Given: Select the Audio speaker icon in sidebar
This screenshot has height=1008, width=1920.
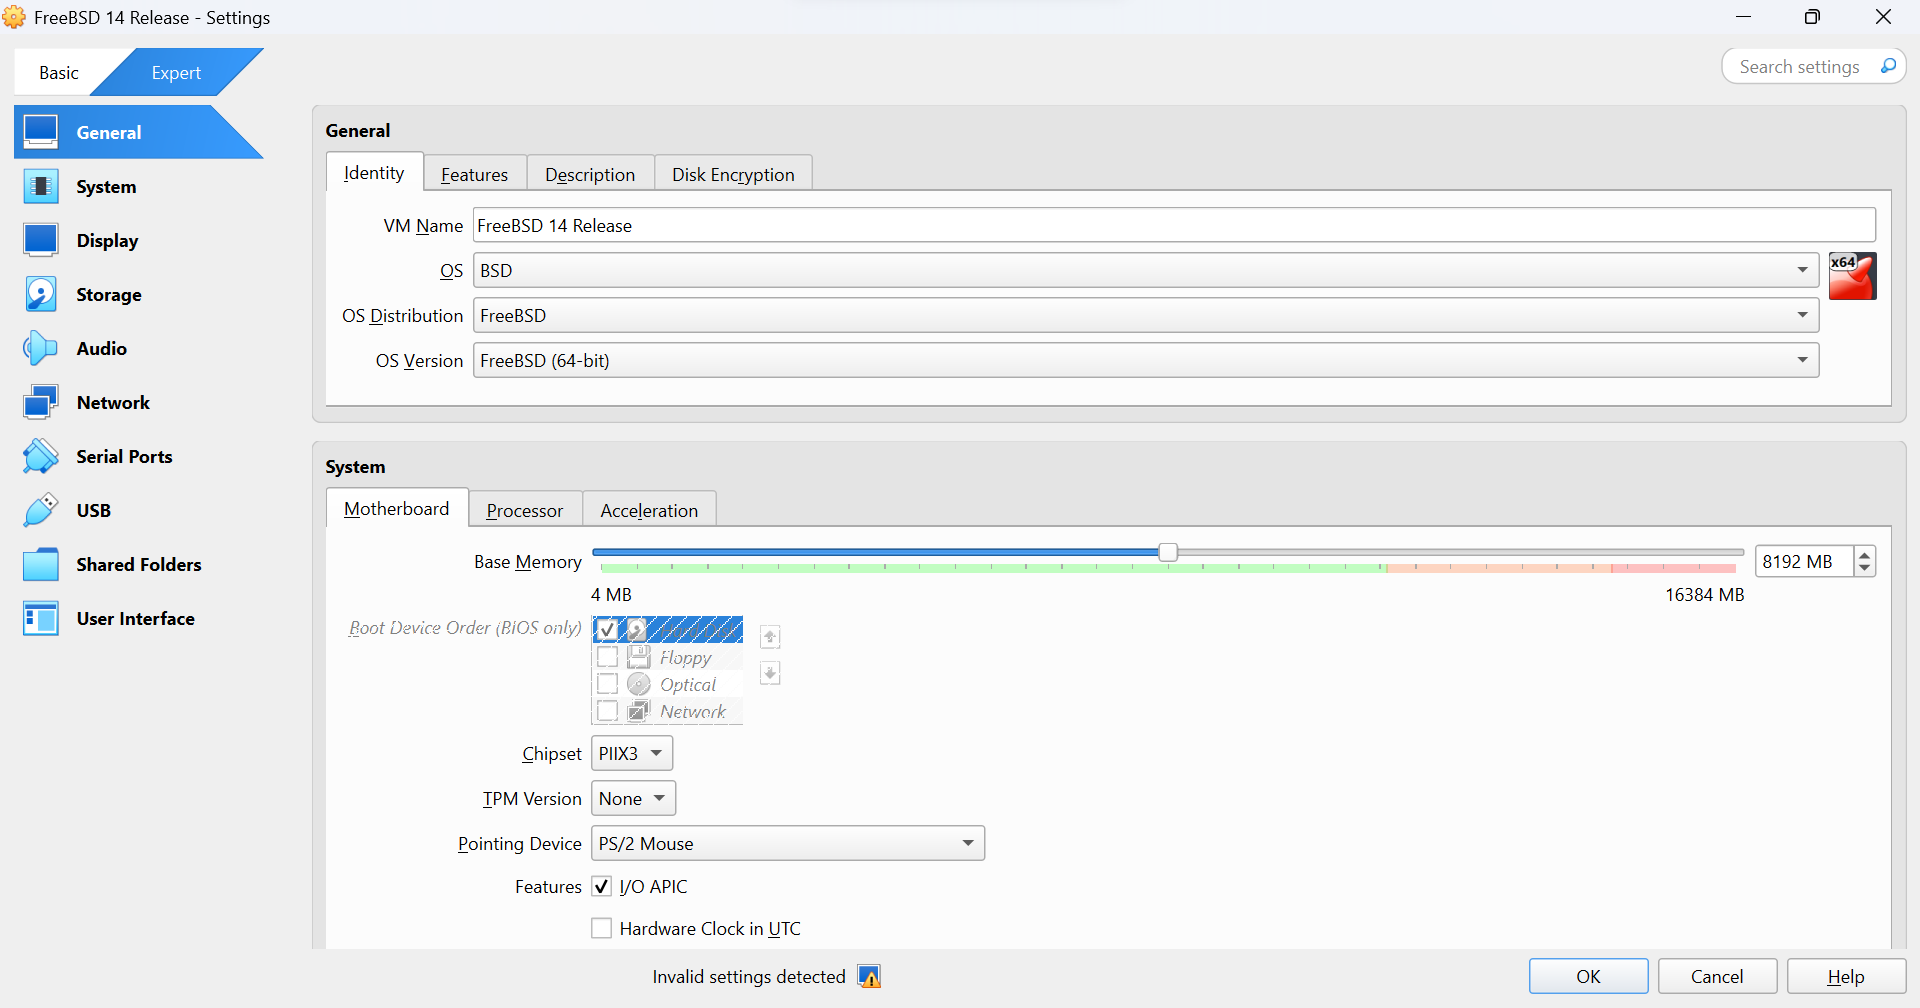Looking at the screenshot, I should click(x=41, y=349).
